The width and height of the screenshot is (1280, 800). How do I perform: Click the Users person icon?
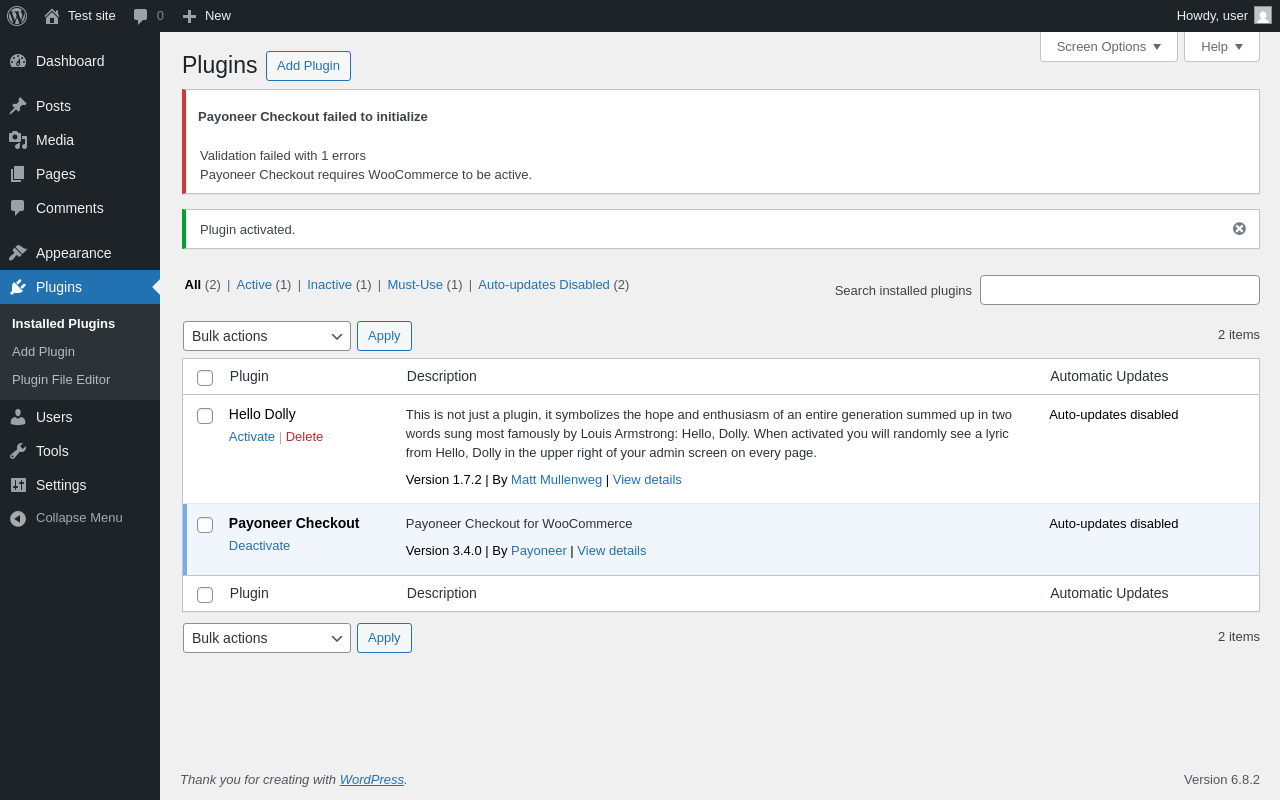pyautogui.click(x=18, y=417)
